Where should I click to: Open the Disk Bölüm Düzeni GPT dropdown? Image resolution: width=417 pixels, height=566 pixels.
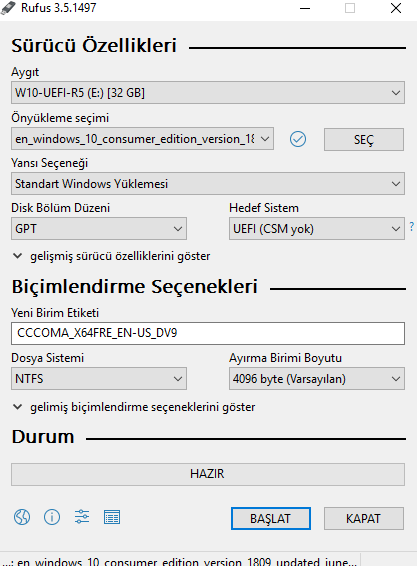[x=99, y=228]
